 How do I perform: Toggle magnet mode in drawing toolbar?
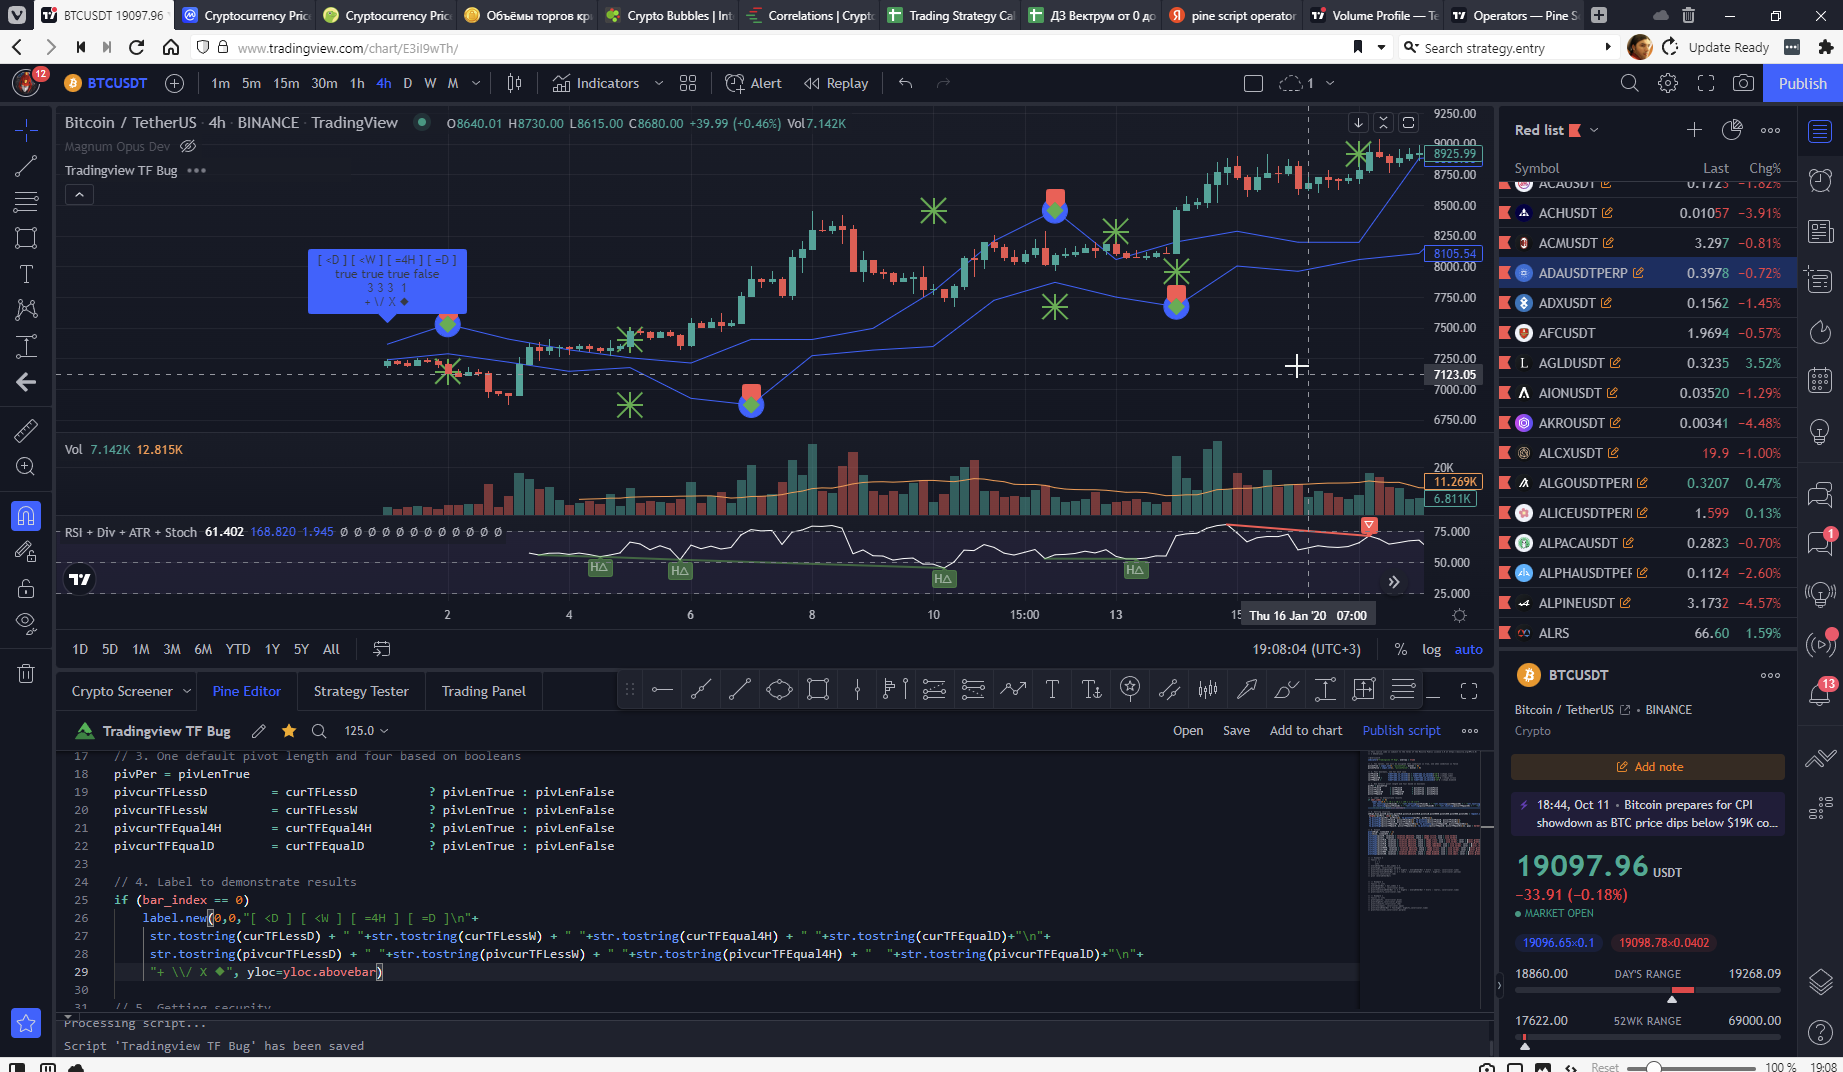point(26,516)
